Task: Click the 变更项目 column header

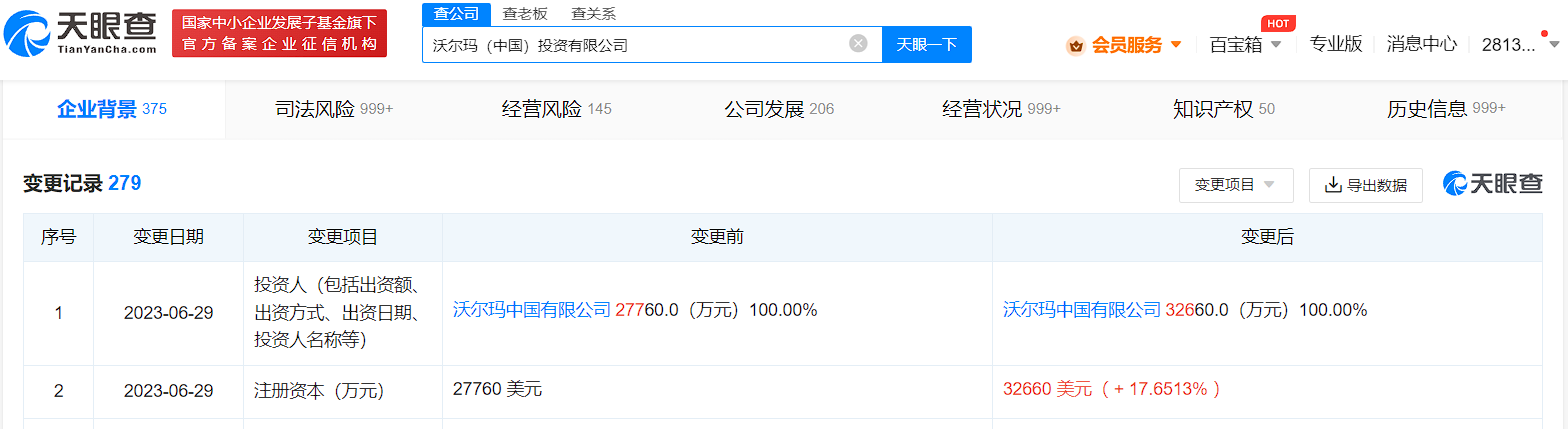Action: click(x=343, y=237)
